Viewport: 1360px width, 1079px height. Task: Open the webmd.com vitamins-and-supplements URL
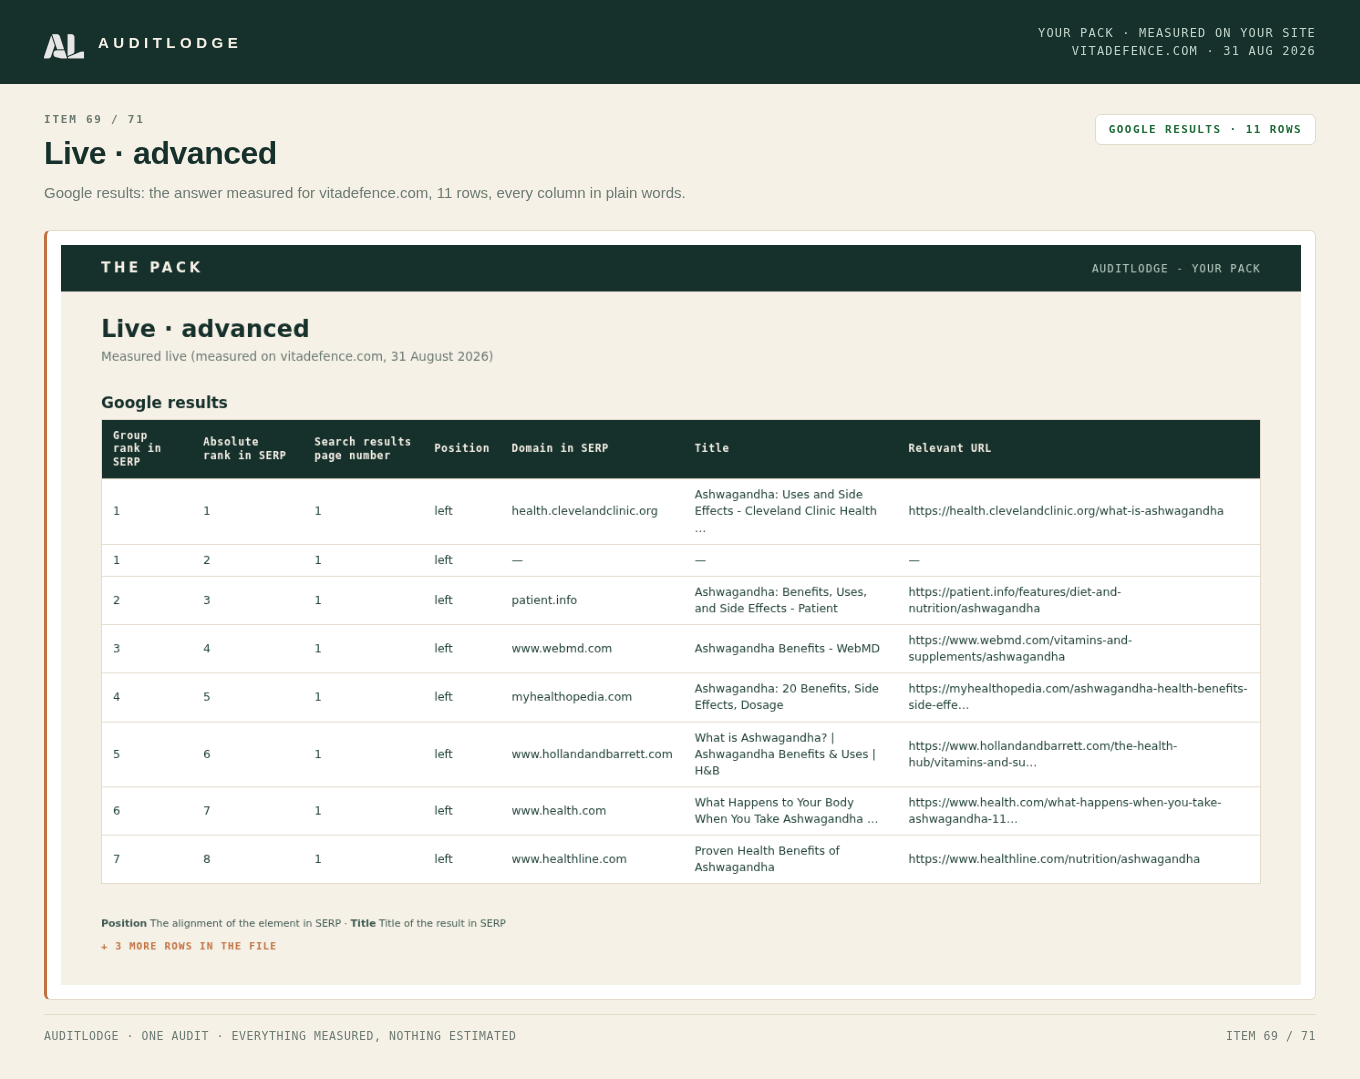point(1020,648)
